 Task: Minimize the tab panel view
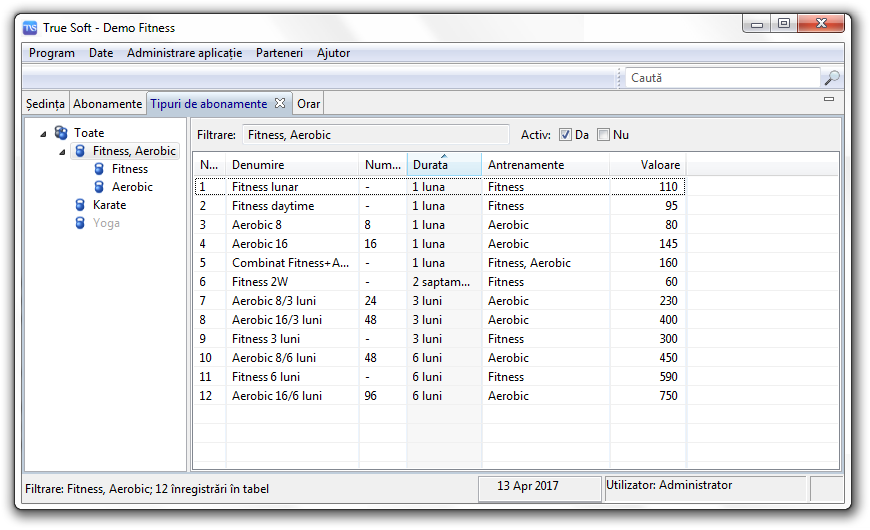click(x=828, y=100)
